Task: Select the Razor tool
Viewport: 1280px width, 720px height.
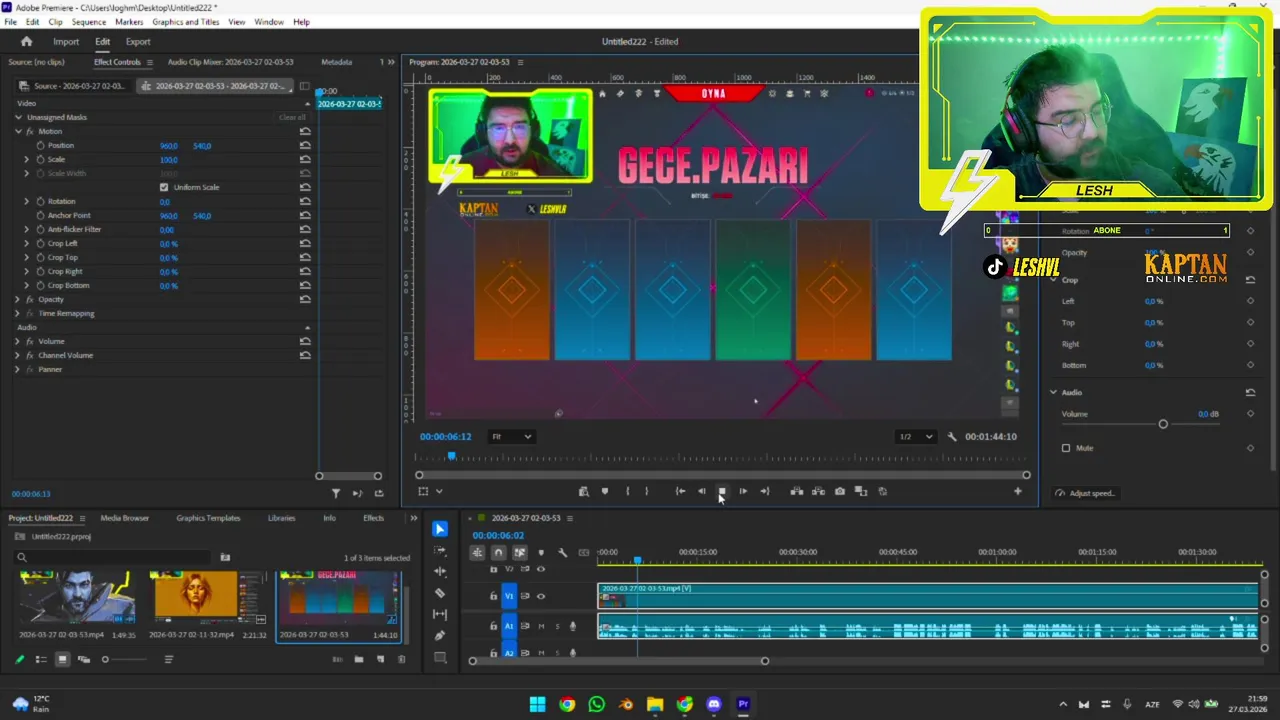Action: 440,593
